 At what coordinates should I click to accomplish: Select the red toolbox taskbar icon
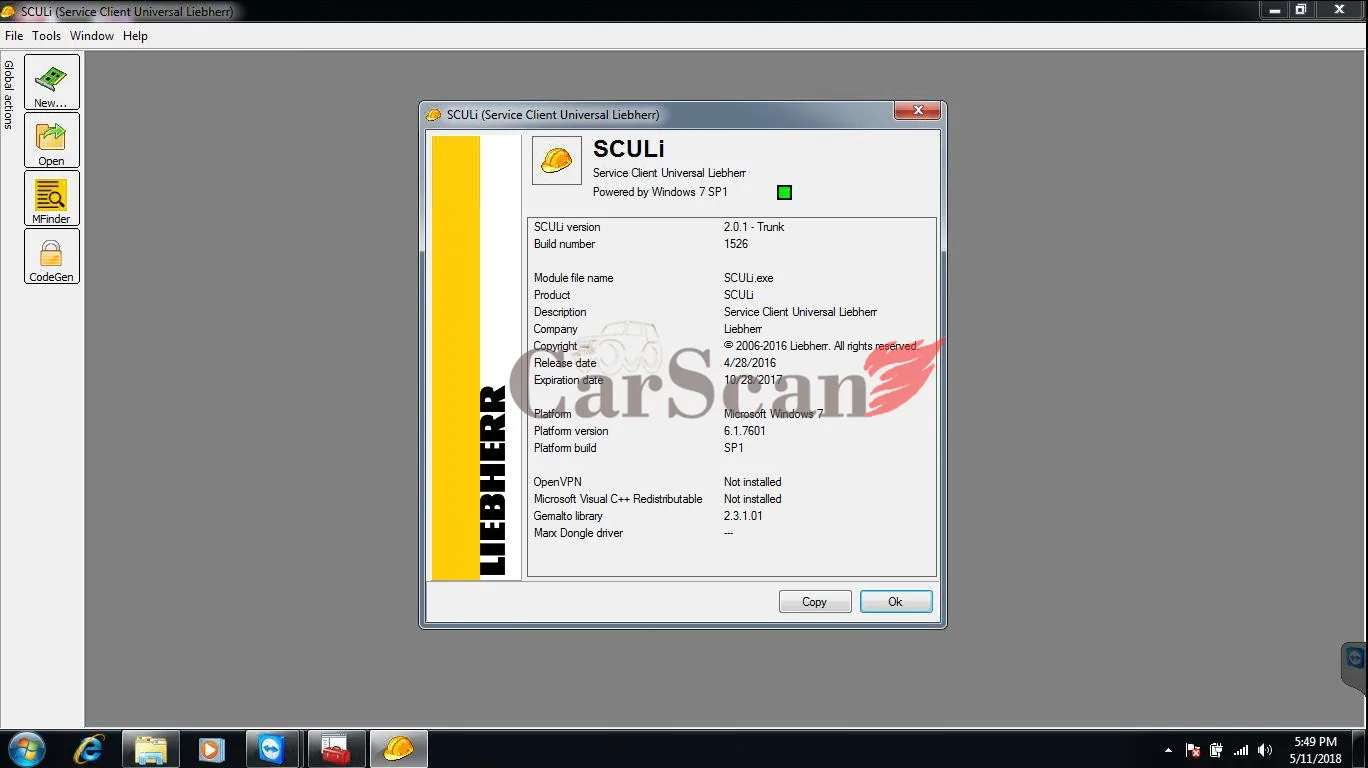pos(336,749)
